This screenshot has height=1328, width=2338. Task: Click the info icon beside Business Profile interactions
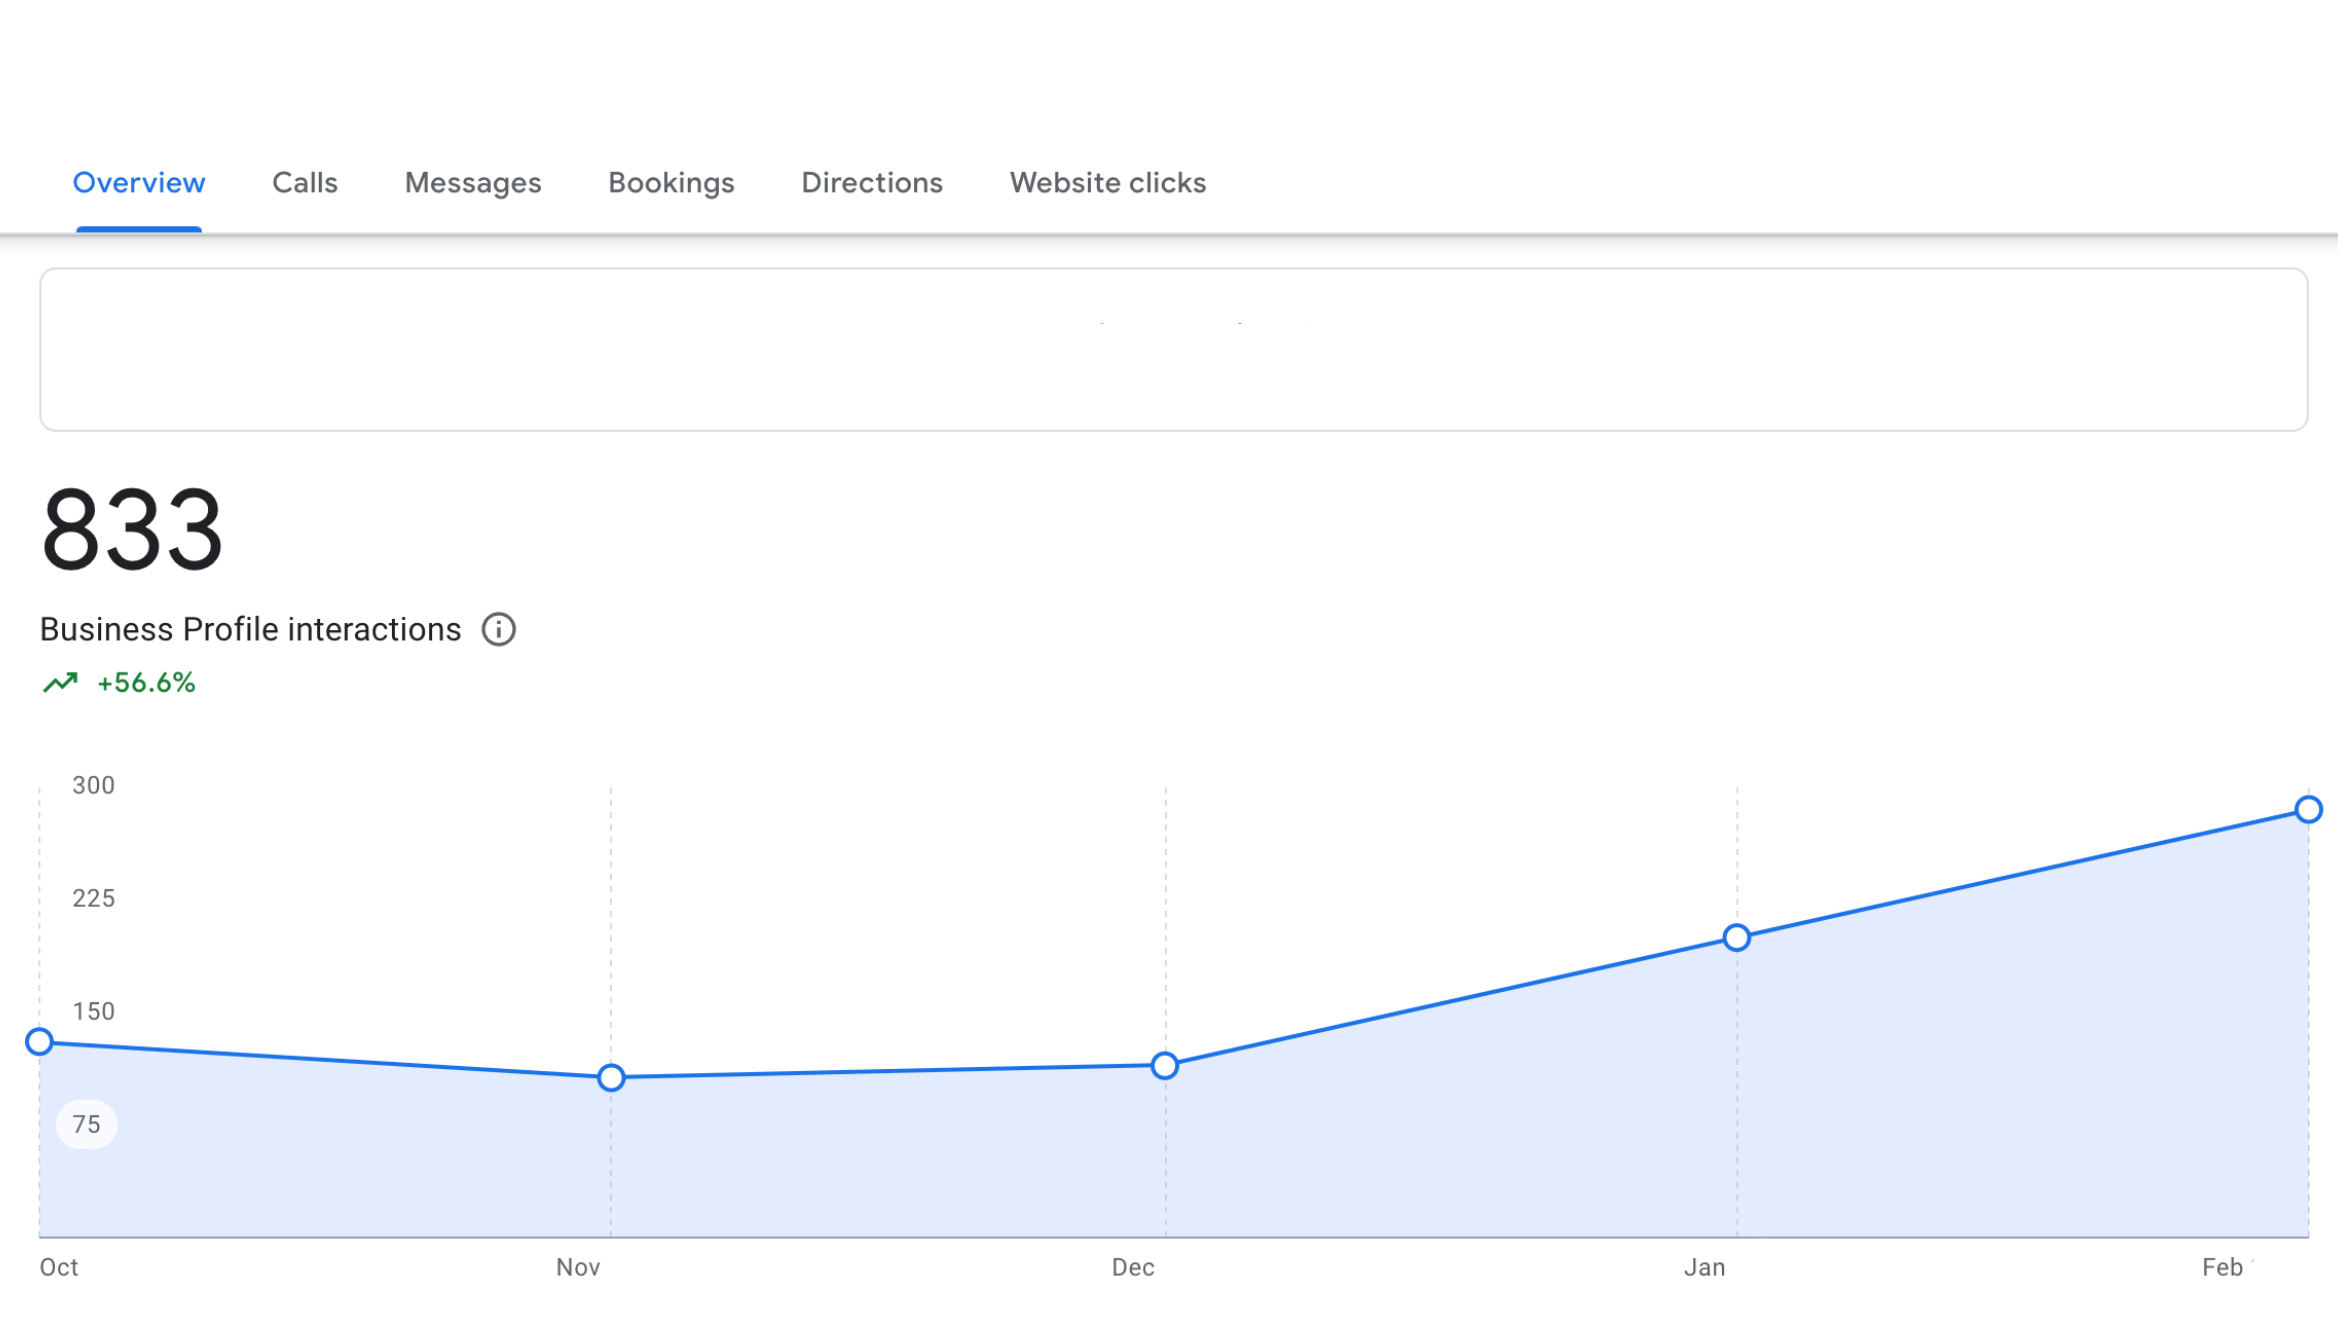pyautogui.click(x=499, y=629)
